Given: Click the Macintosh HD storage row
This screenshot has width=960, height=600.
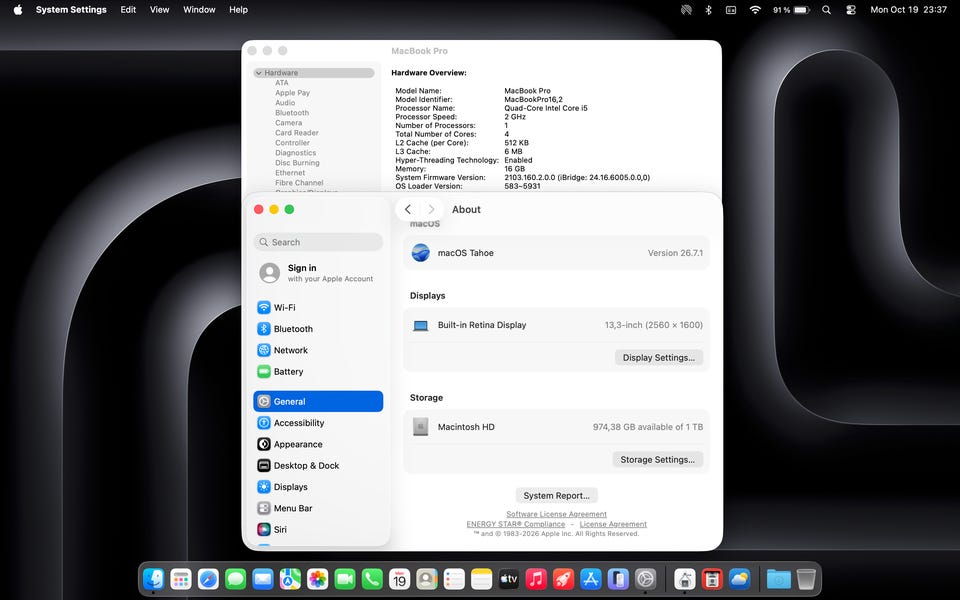Looking at the screenshot, I should pyautogui.click(x=557, y=427).
